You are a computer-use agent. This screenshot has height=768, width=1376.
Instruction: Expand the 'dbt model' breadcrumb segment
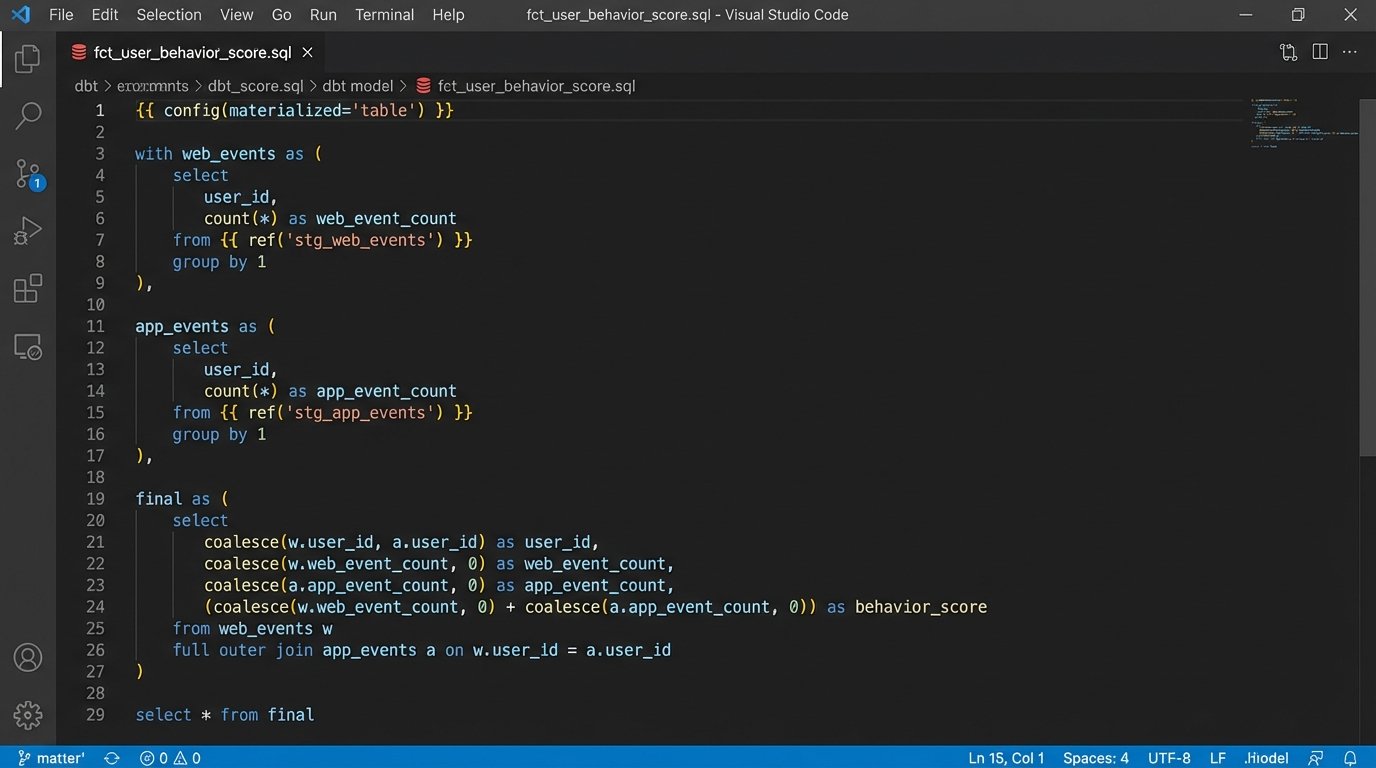pyautogui.click(x=357, y=86)
